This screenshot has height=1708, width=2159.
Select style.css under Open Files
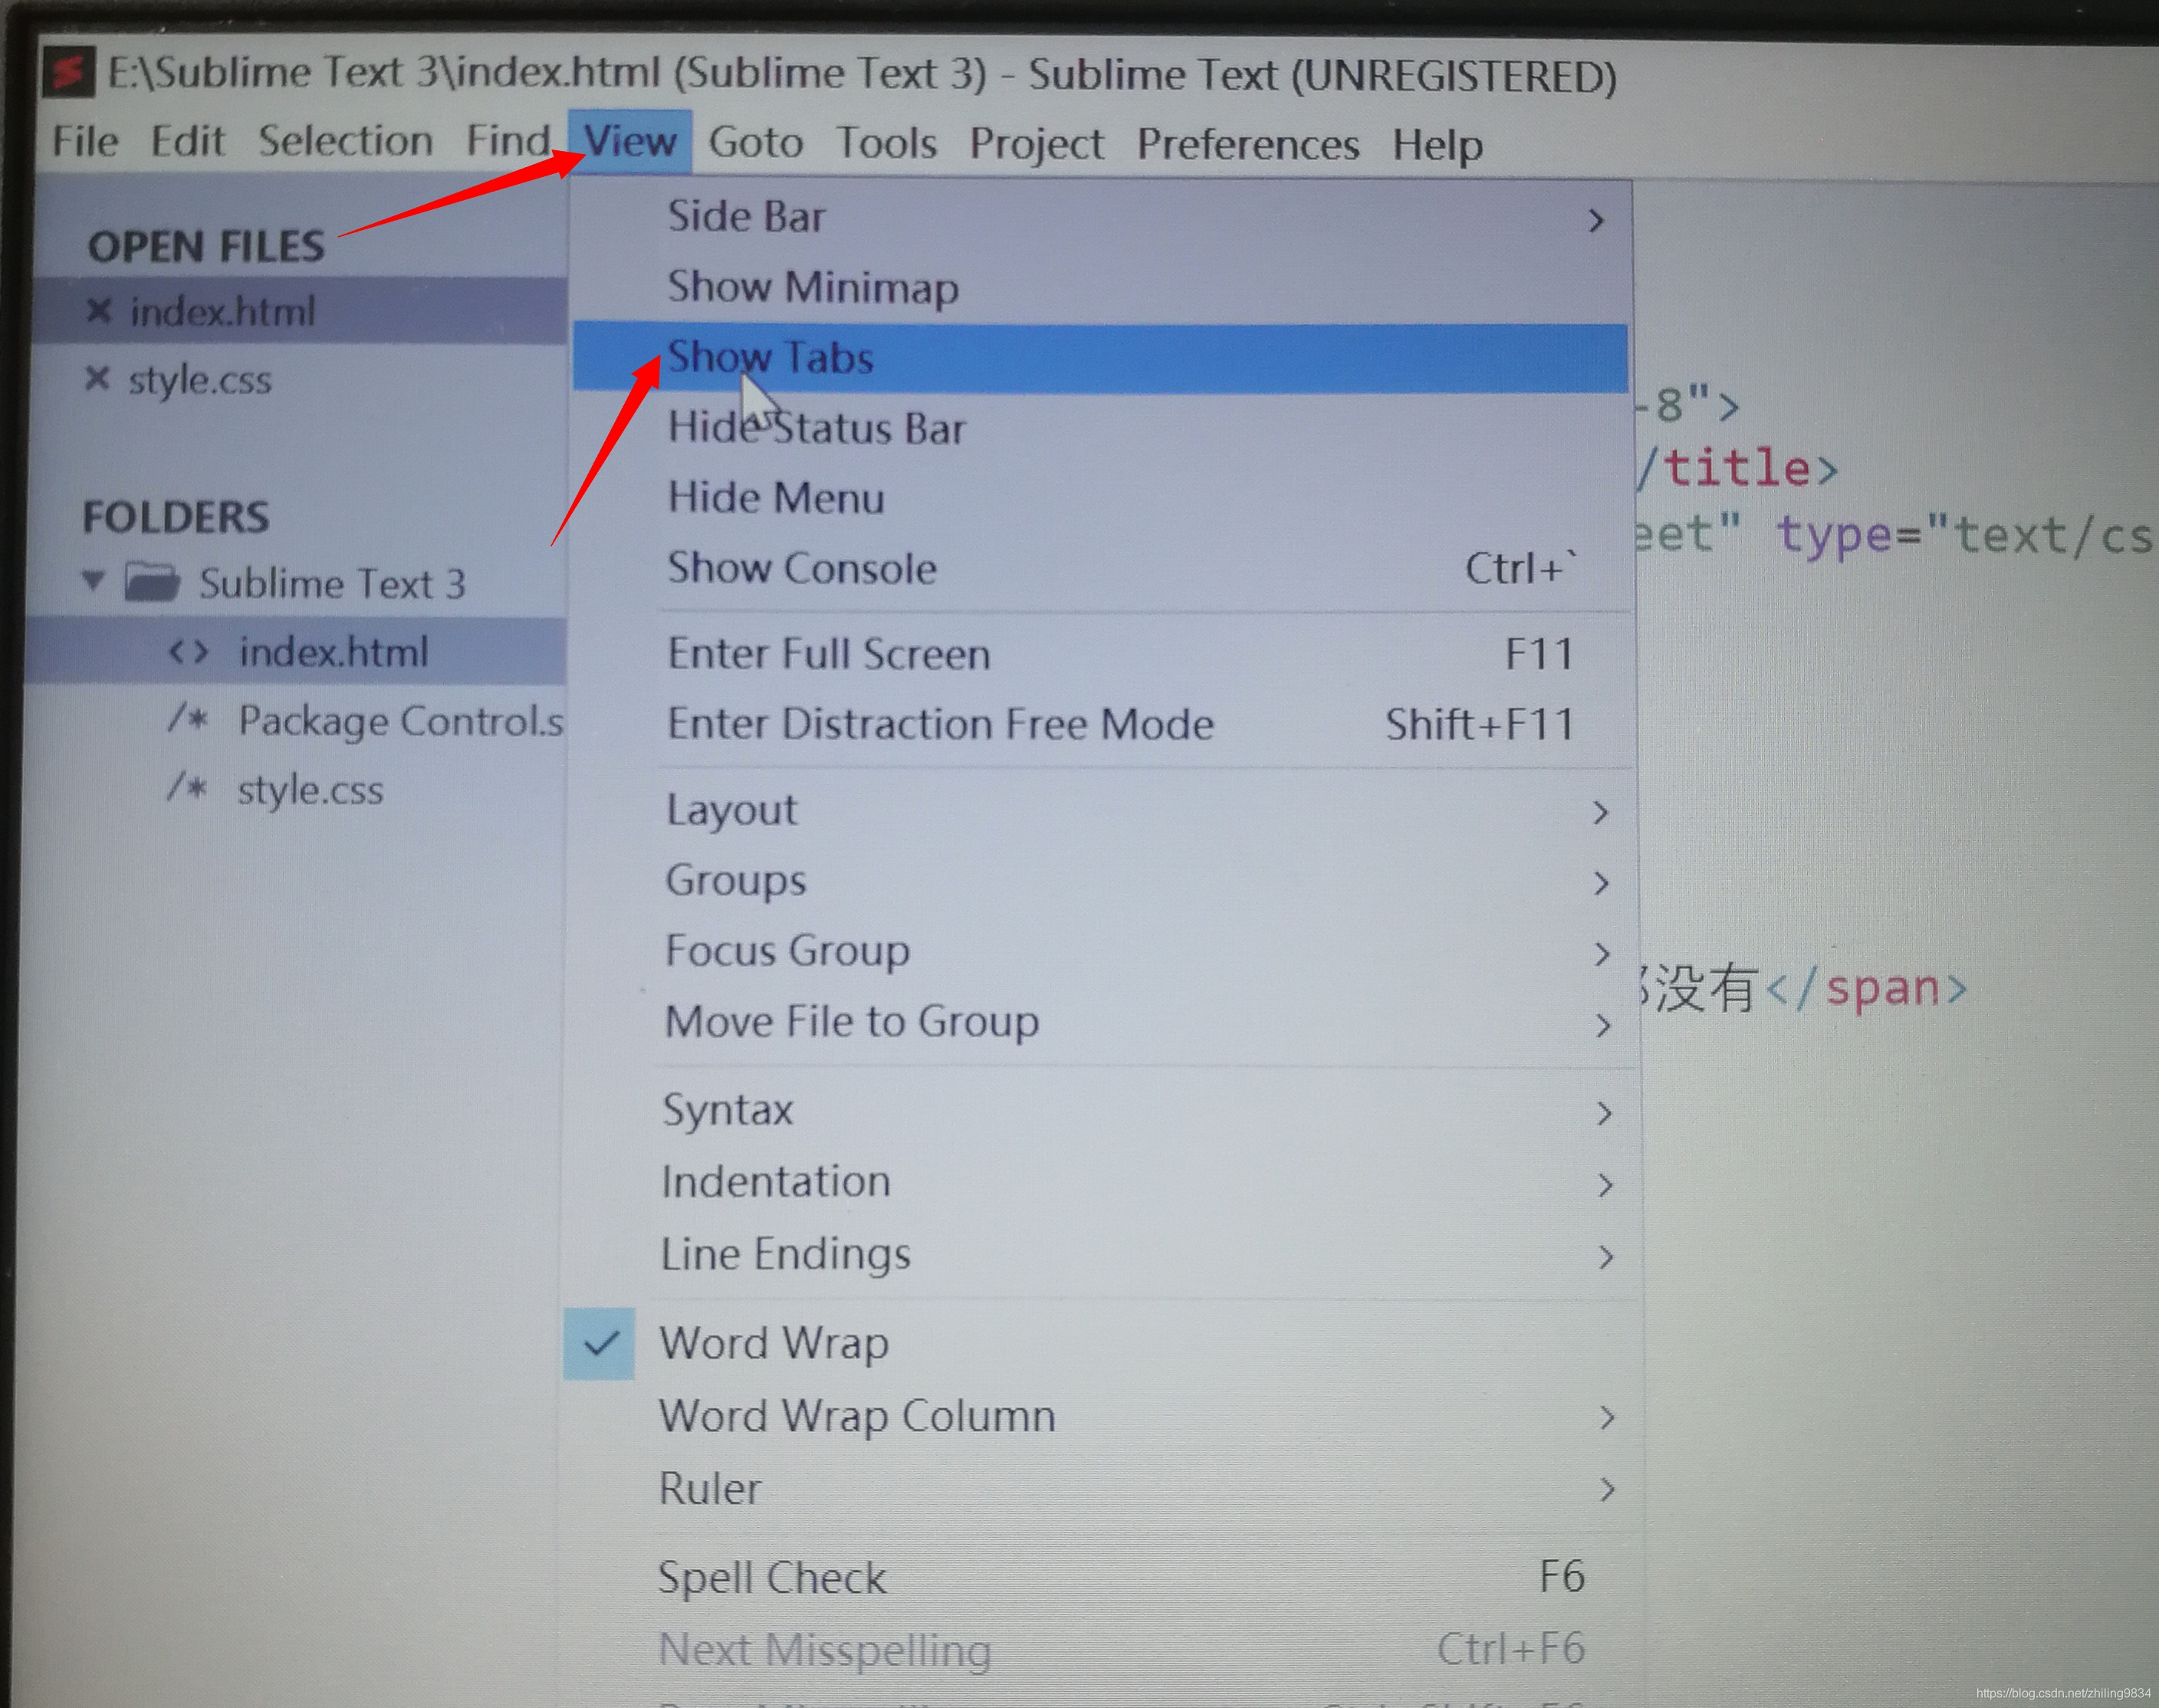click(200, 380)
